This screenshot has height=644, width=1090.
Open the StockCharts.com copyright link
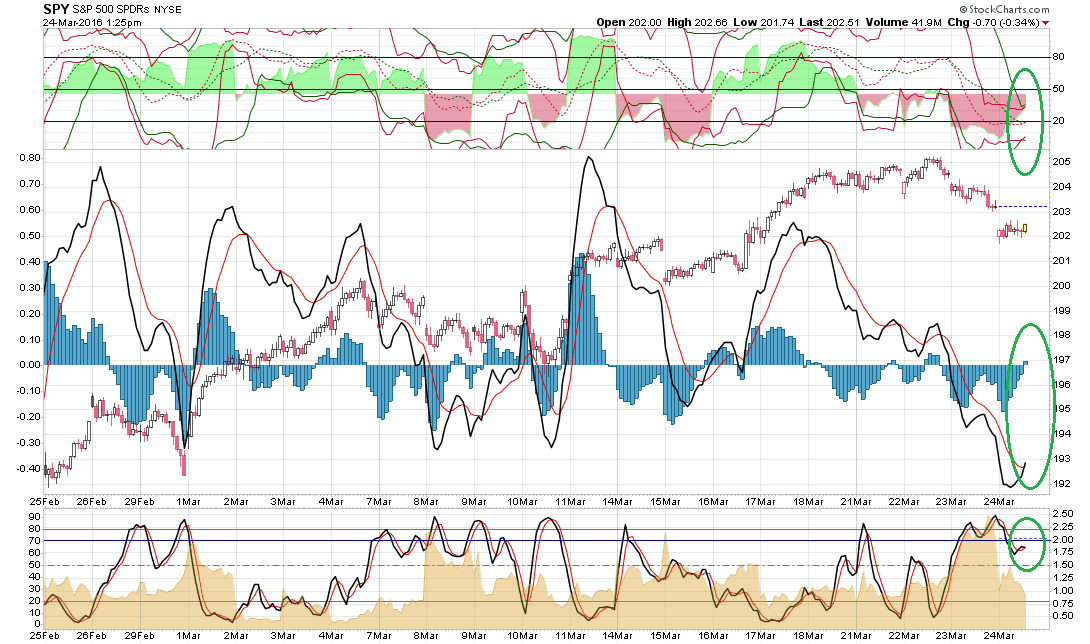[x=1004, y=9]
